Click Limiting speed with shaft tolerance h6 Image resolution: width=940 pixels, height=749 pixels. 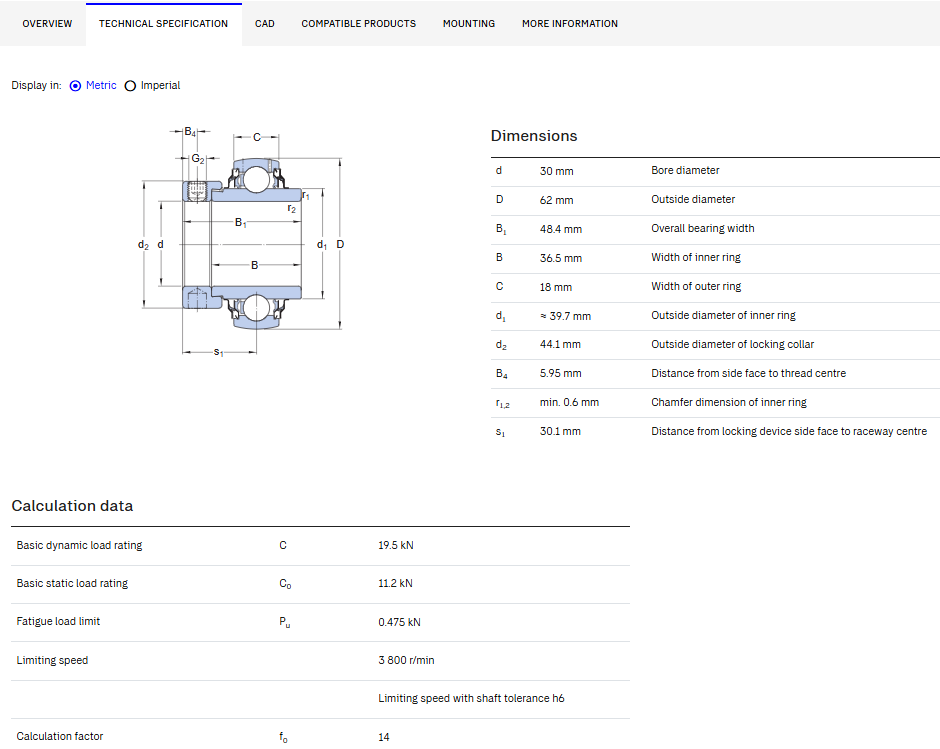(471, 699)
